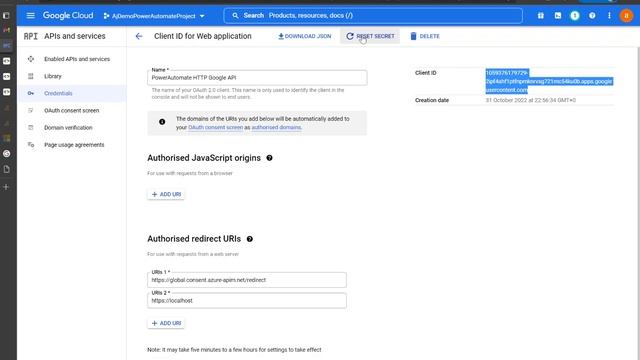
Task: Click the Creation date value
Action: point(530,100)
